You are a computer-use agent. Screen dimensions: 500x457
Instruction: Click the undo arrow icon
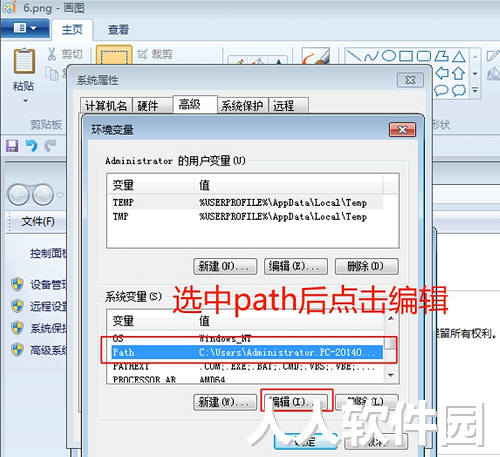[32, 146]
